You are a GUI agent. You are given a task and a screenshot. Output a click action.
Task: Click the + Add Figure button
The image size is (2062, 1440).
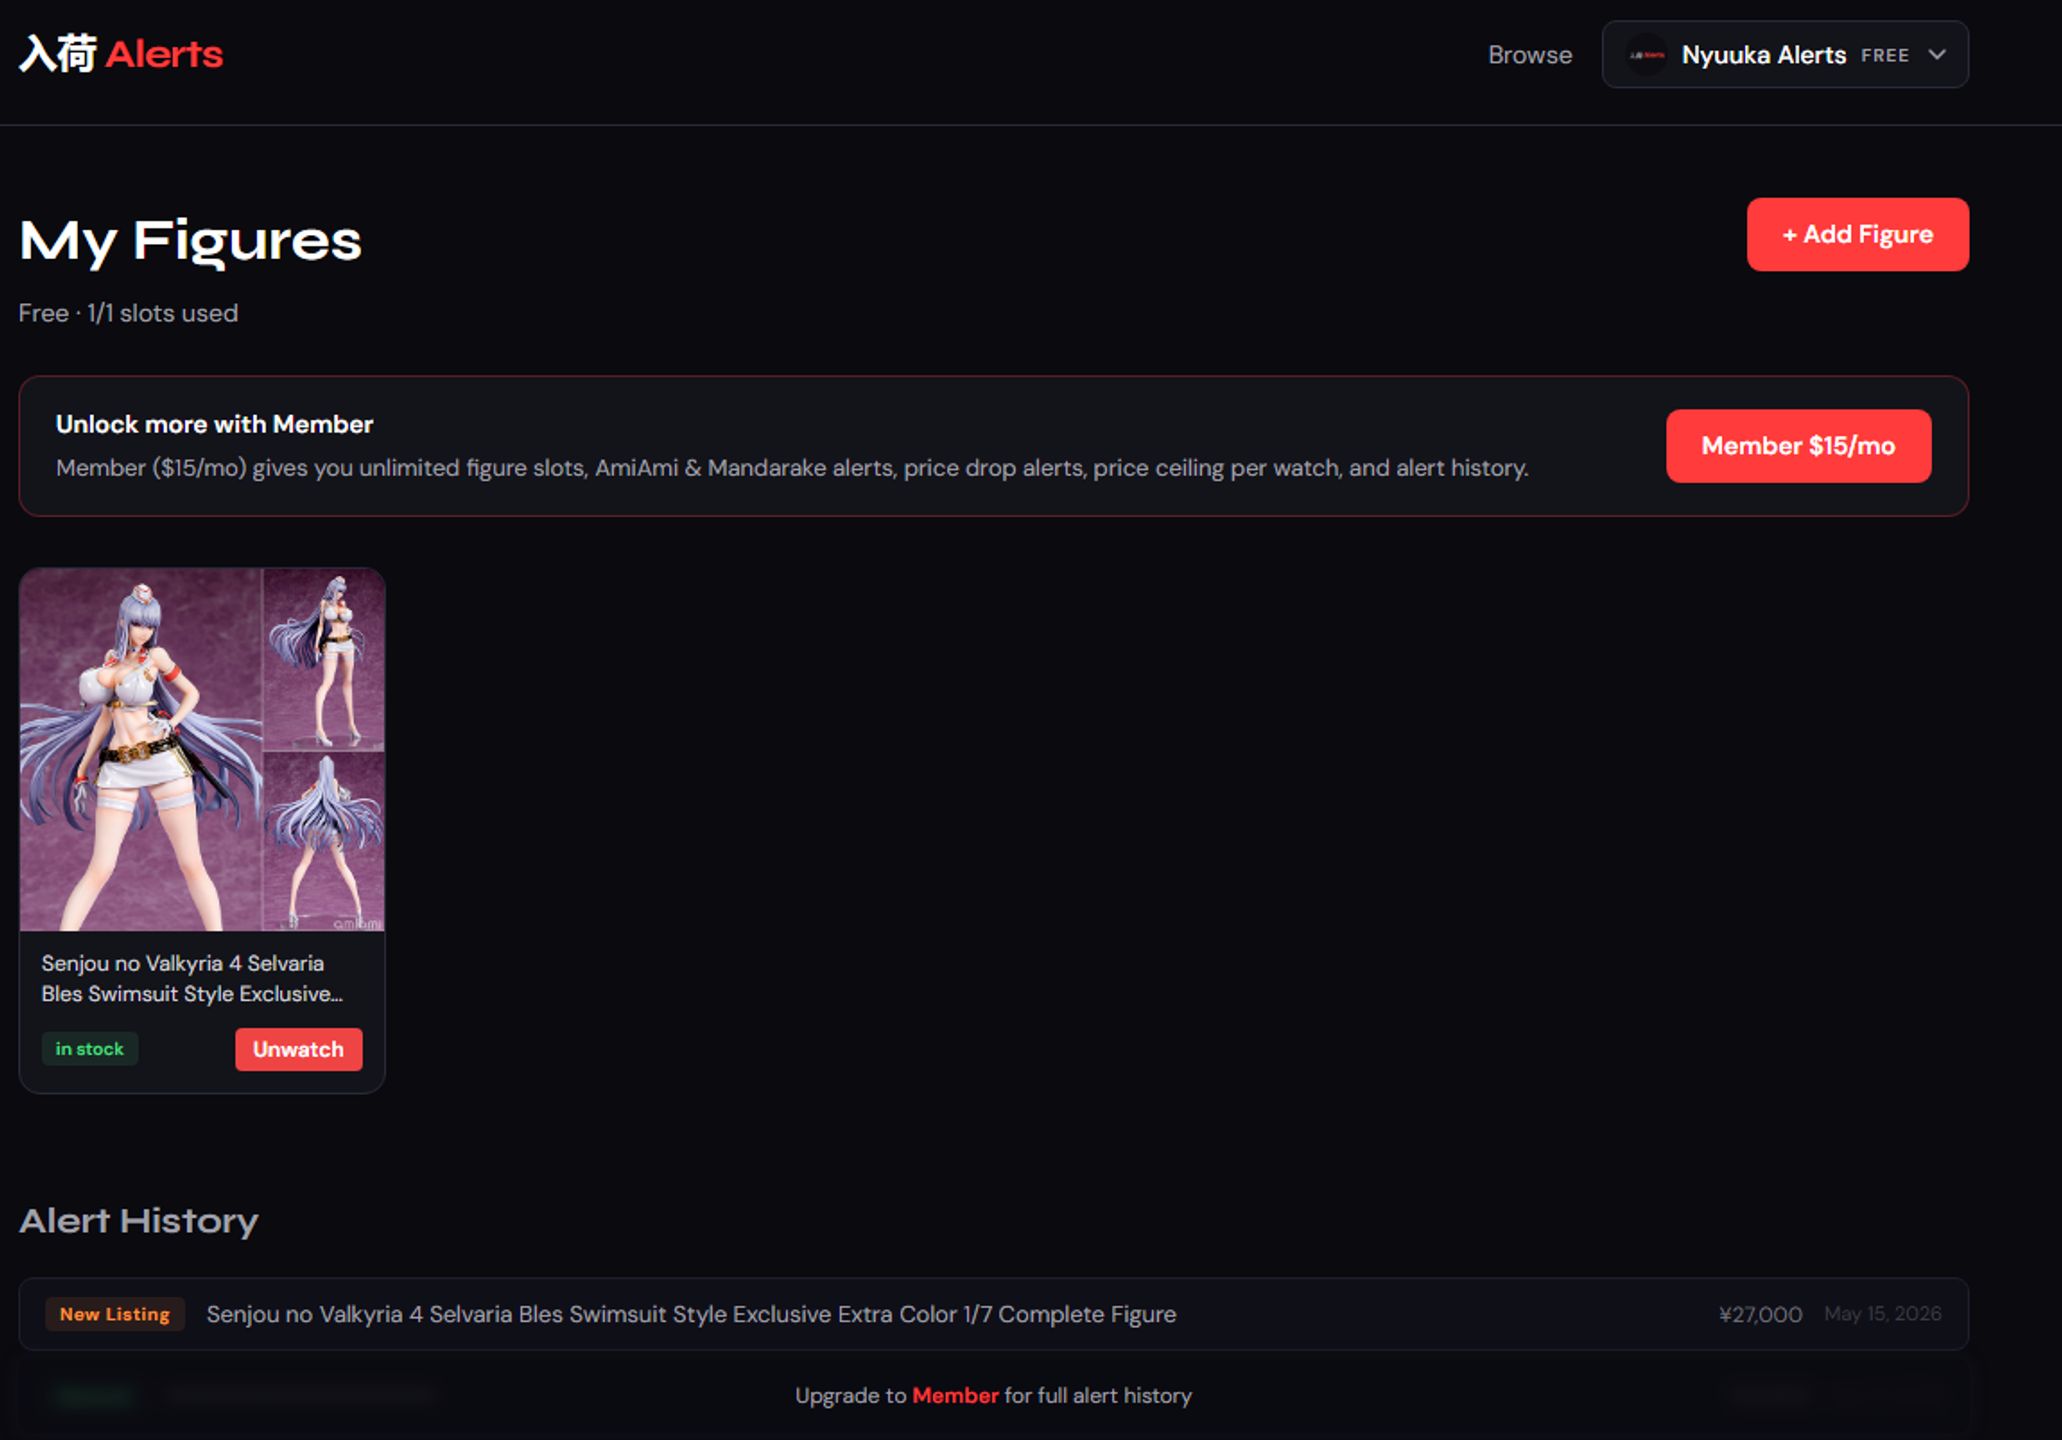pos(1857,234)
